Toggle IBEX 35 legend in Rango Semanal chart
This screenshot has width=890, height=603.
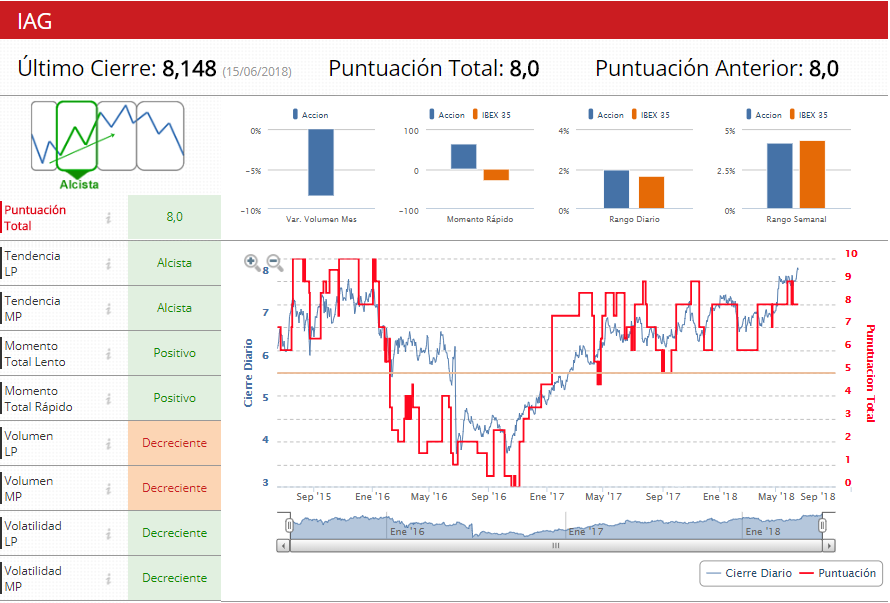pos(809,115)
